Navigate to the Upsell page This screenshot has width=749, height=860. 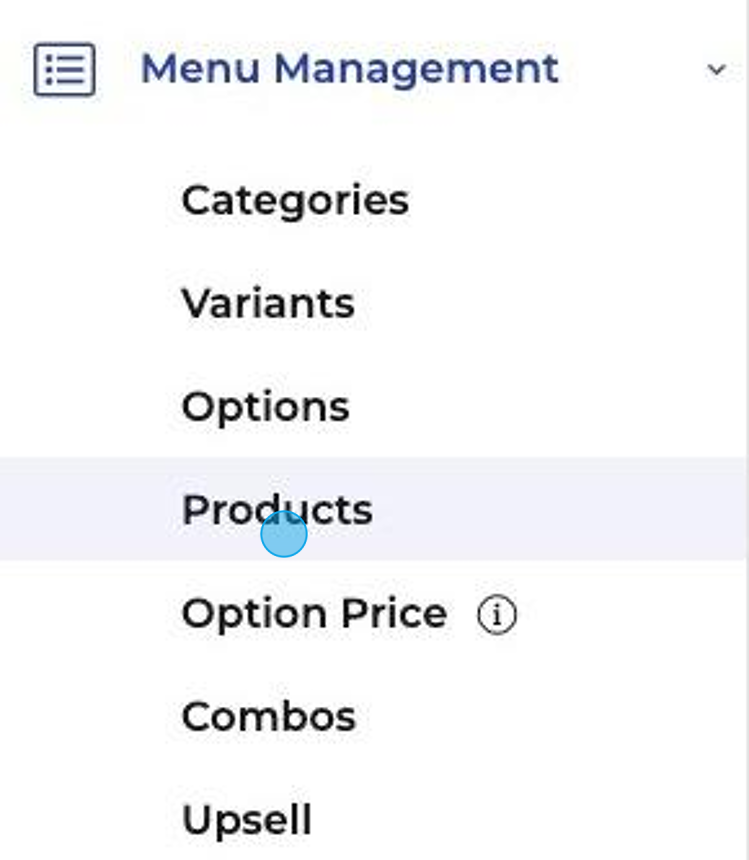coord(246,821)
